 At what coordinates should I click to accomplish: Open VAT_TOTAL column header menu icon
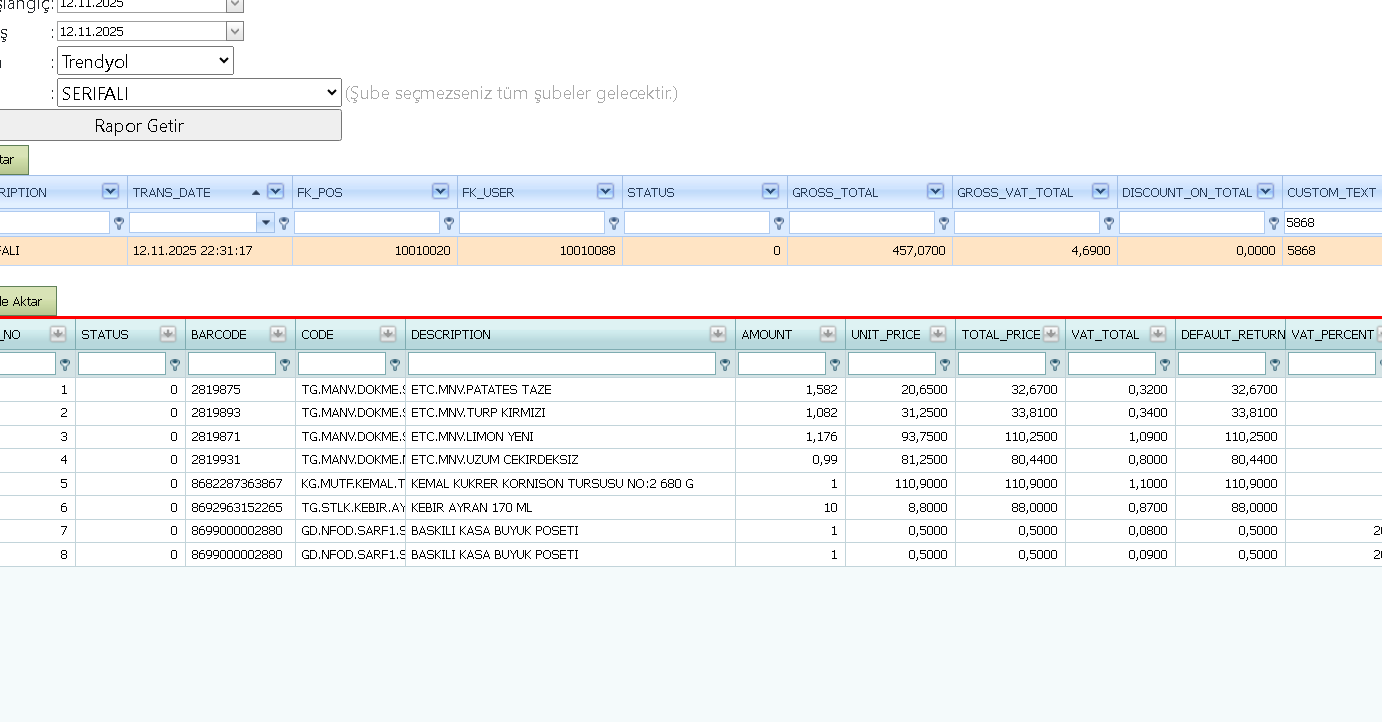pyautogui.click(x=1157, y=334)
